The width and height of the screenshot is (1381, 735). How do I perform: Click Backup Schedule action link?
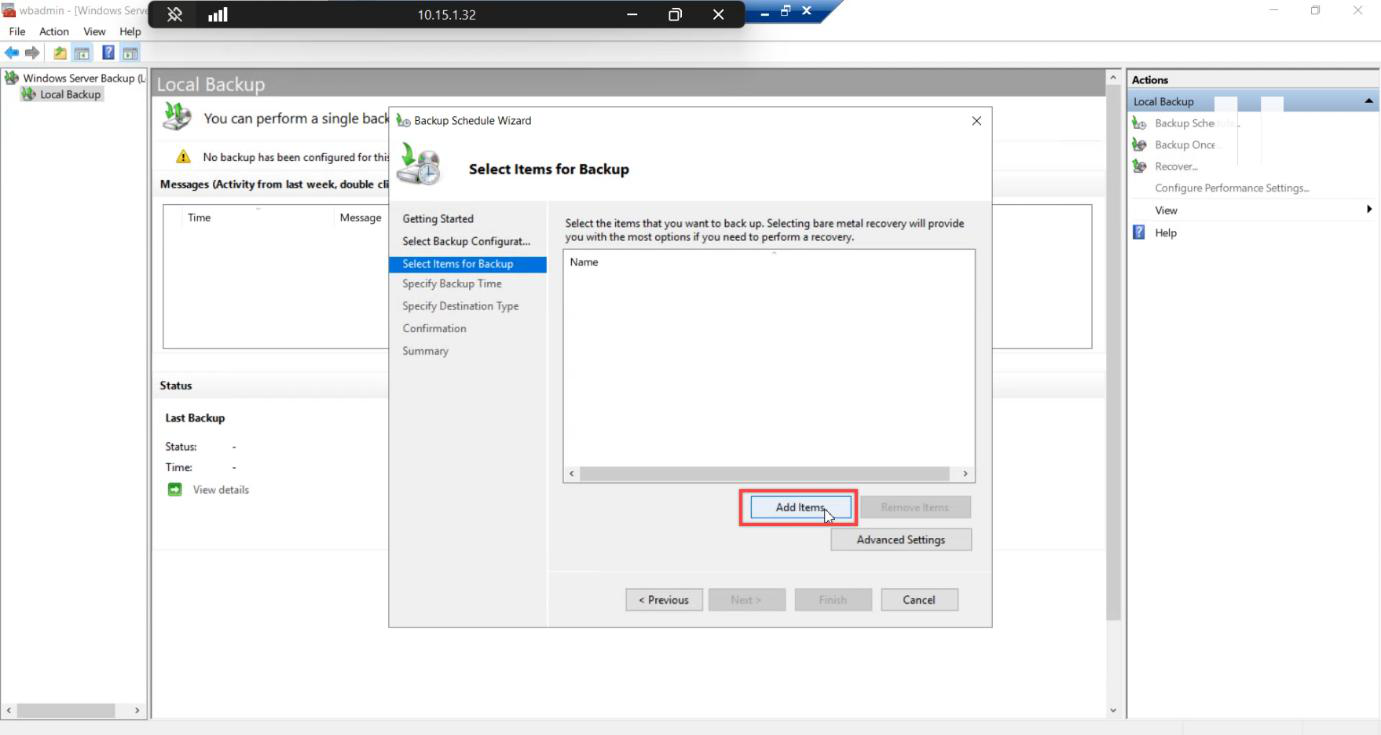(1197, 123)
